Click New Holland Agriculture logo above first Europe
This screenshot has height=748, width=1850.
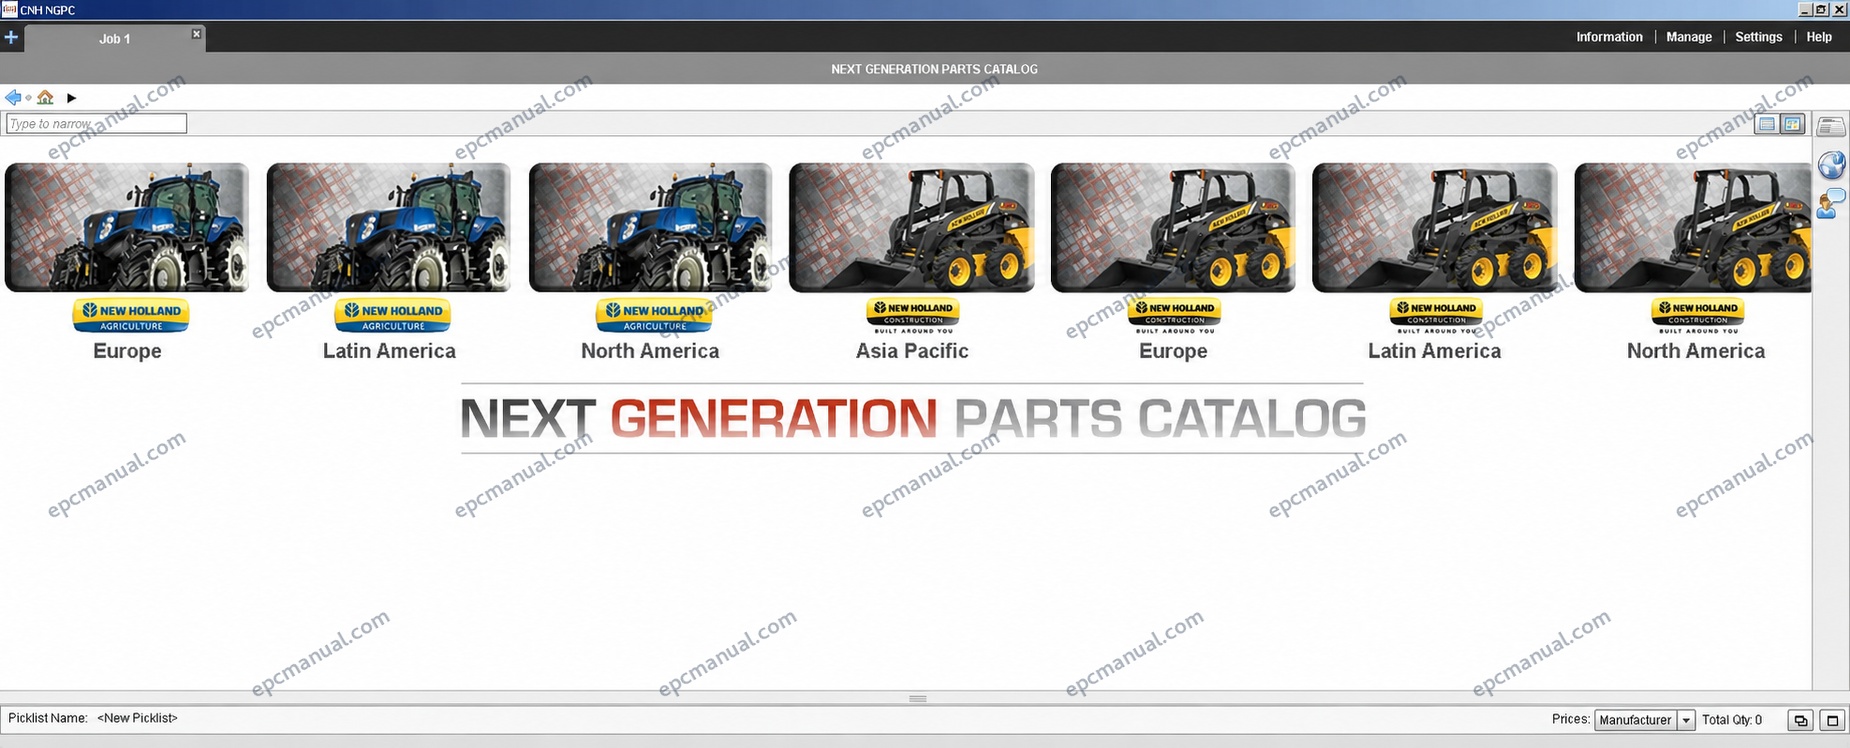131,315
